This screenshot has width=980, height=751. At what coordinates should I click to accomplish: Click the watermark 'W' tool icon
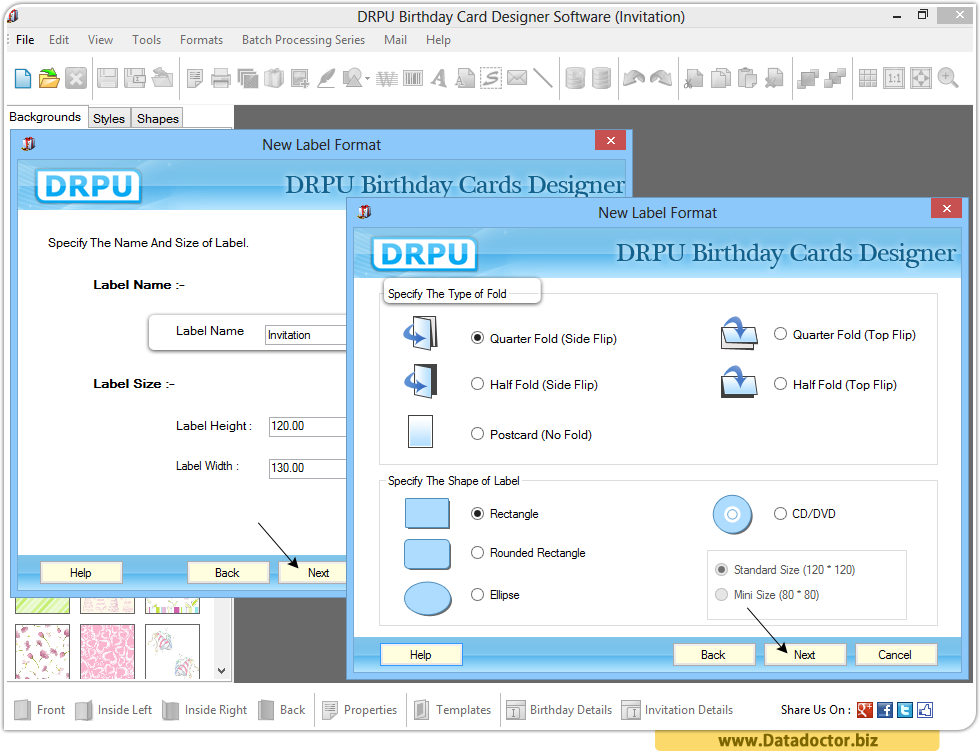pyautogui.click(x=387, y=79)
